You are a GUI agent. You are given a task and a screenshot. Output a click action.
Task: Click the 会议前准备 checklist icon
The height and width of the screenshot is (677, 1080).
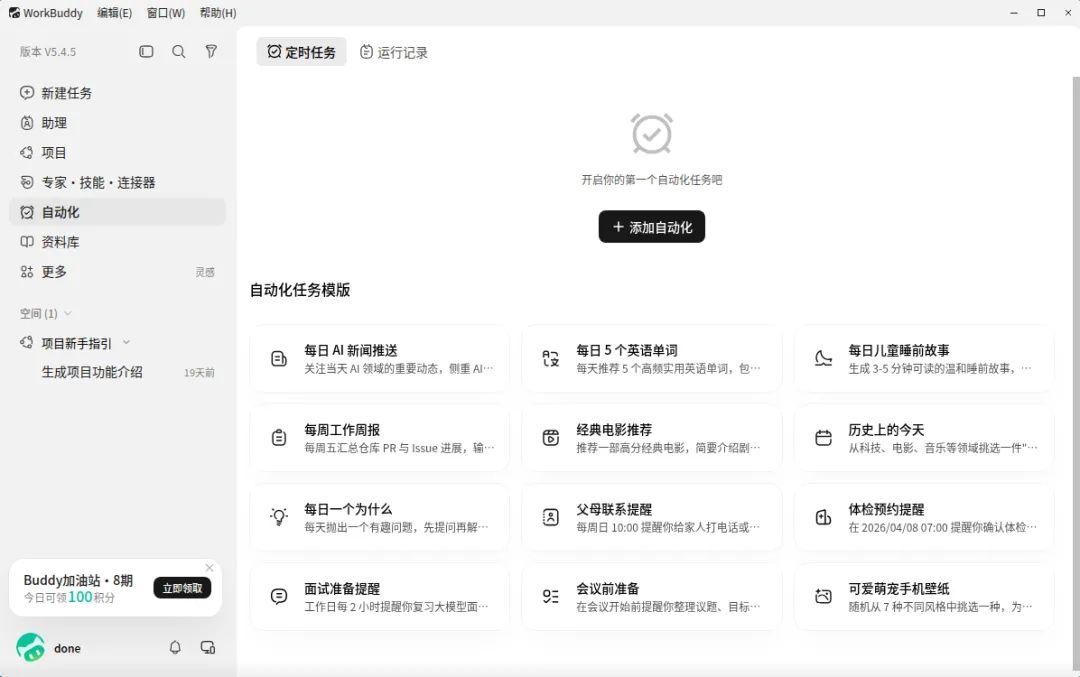pyautogui.click(x=551, y=596)
